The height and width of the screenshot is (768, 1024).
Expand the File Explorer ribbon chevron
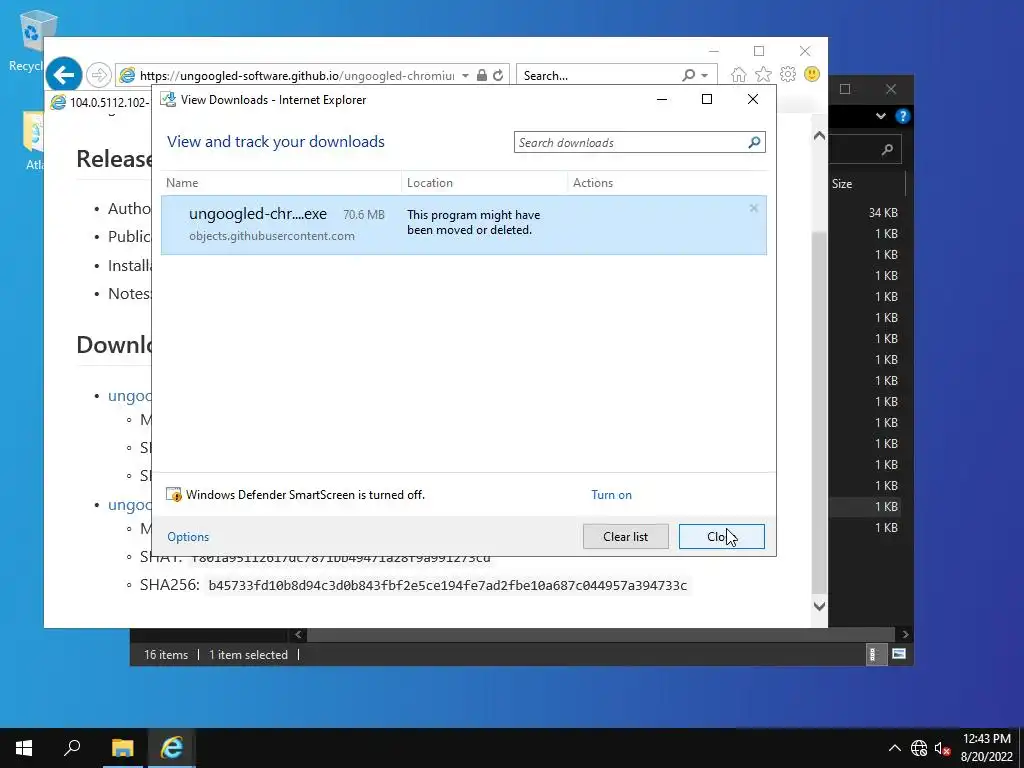[881, 116]
